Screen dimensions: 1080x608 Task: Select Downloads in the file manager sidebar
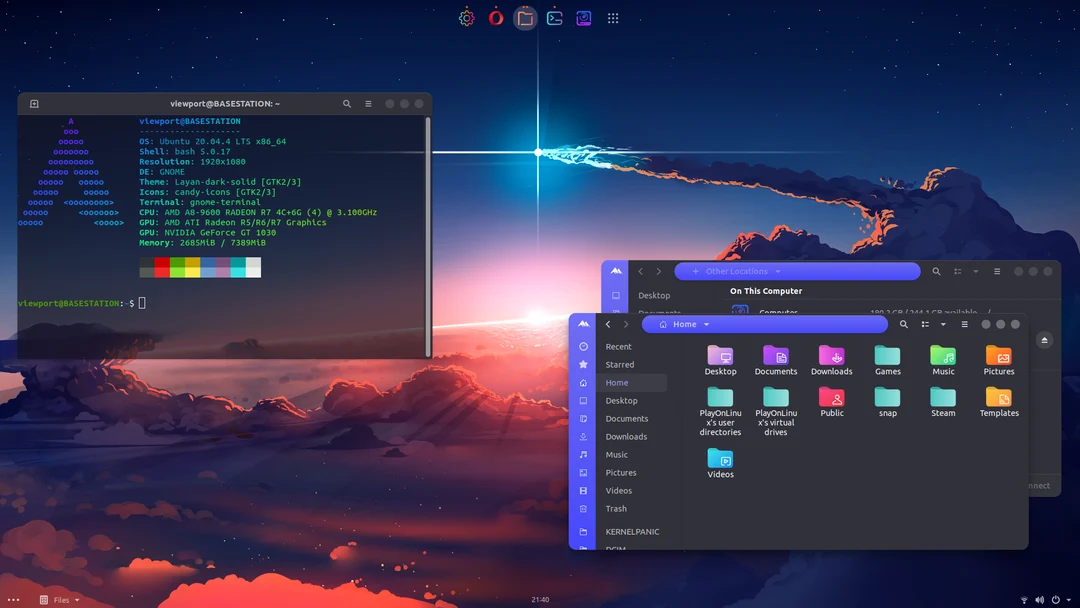click(x=626, y=436)
